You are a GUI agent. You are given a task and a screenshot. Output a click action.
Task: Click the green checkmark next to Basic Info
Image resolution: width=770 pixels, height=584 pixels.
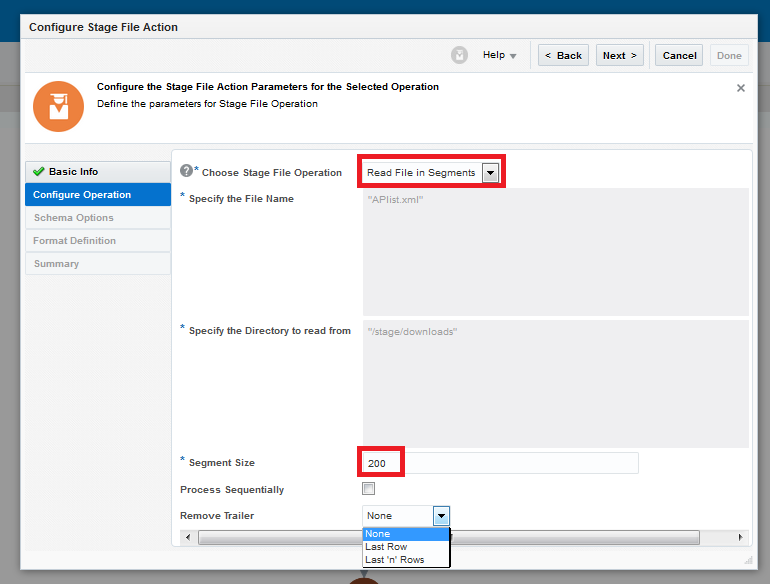tap(39, 172)
